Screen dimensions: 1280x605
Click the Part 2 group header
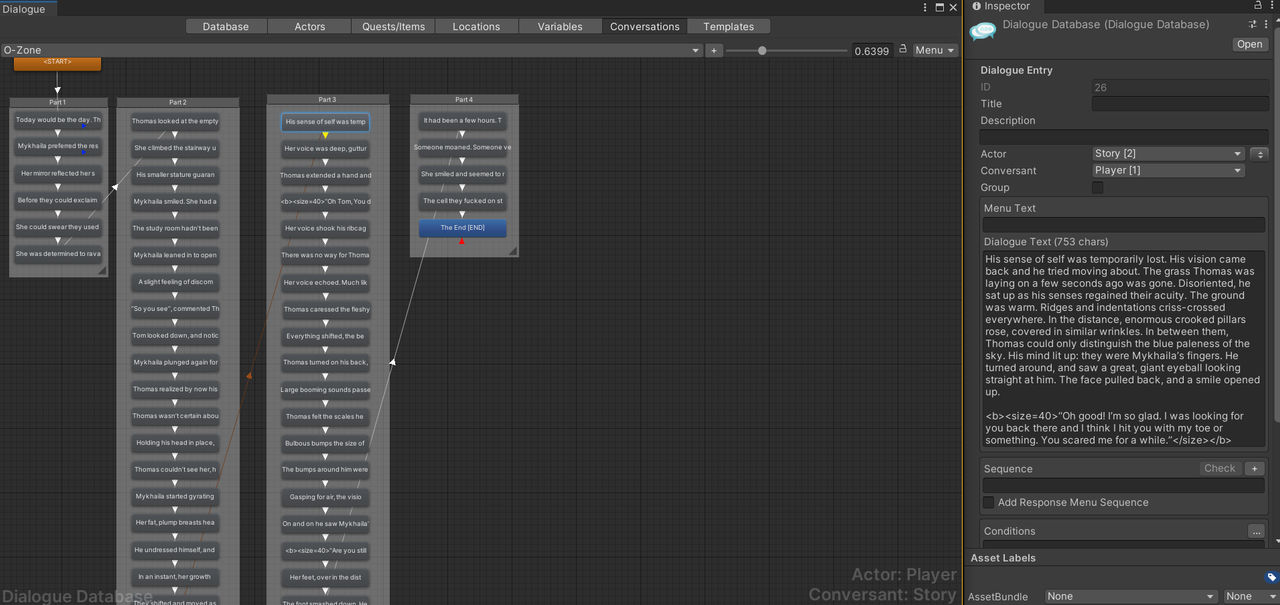point(178,102)
